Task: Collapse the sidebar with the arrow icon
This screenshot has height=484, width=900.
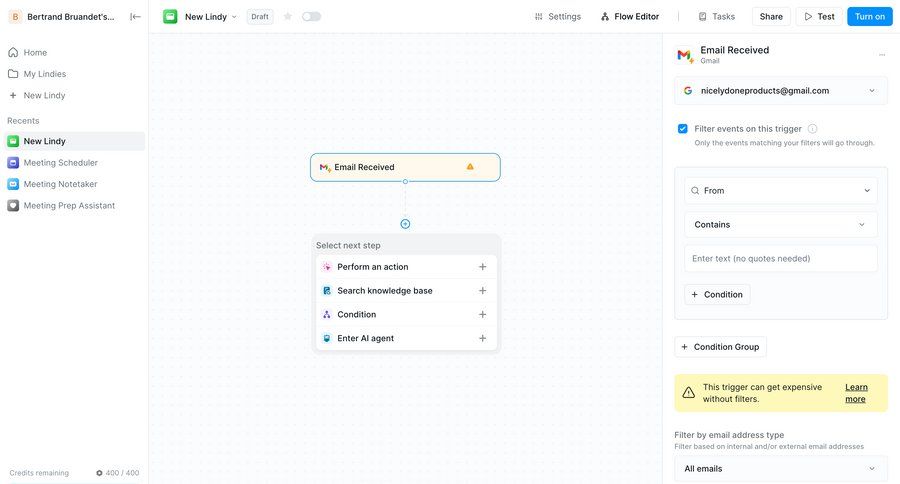Action: (135, 17)
